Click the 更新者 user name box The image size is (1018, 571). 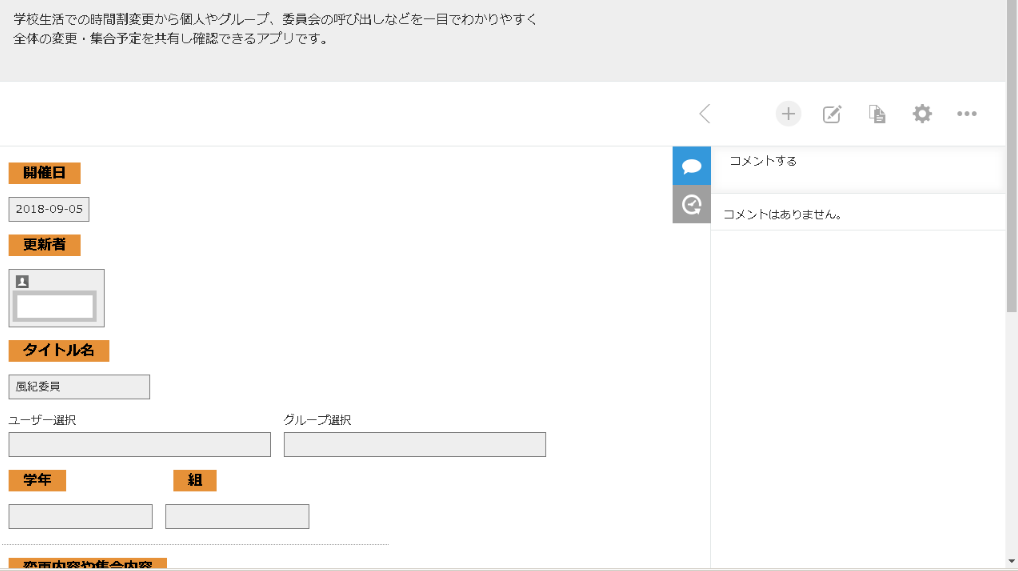point(56,307)
